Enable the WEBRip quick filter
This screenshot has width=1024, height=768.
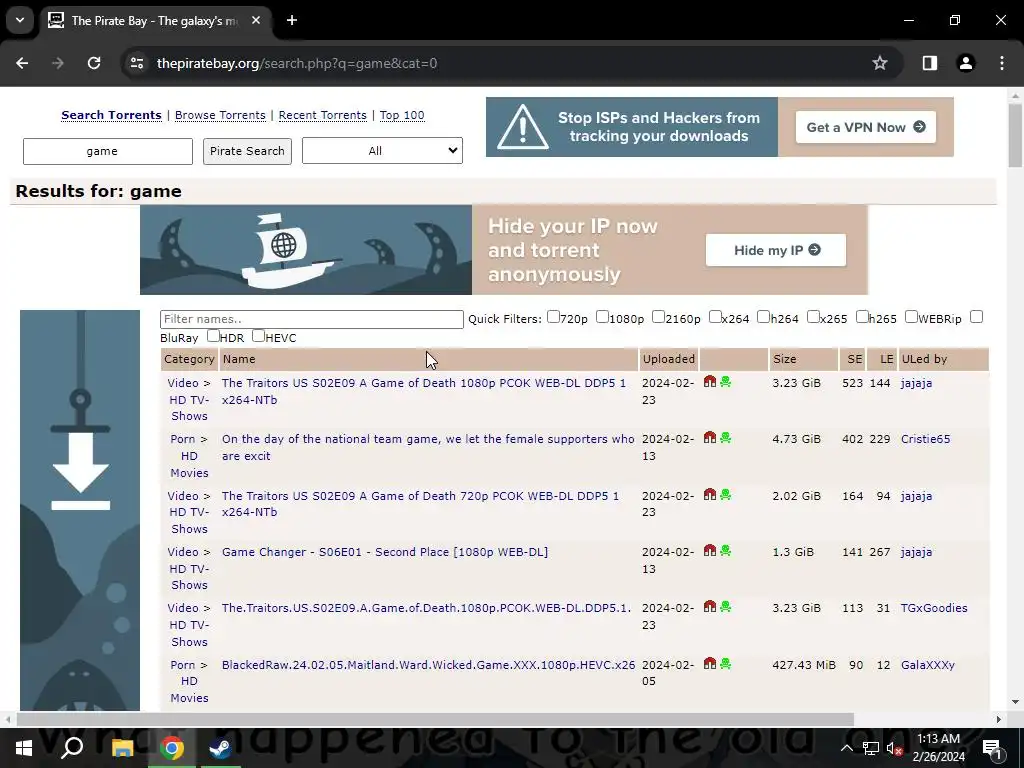pos(912,317)
